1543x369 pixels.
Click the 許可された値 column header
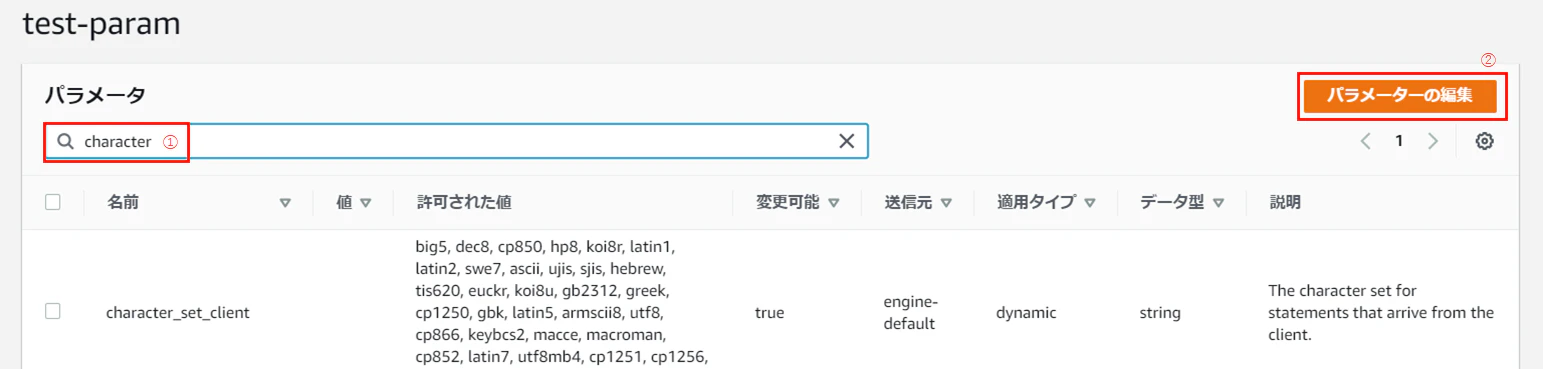(x=464, y=202)
